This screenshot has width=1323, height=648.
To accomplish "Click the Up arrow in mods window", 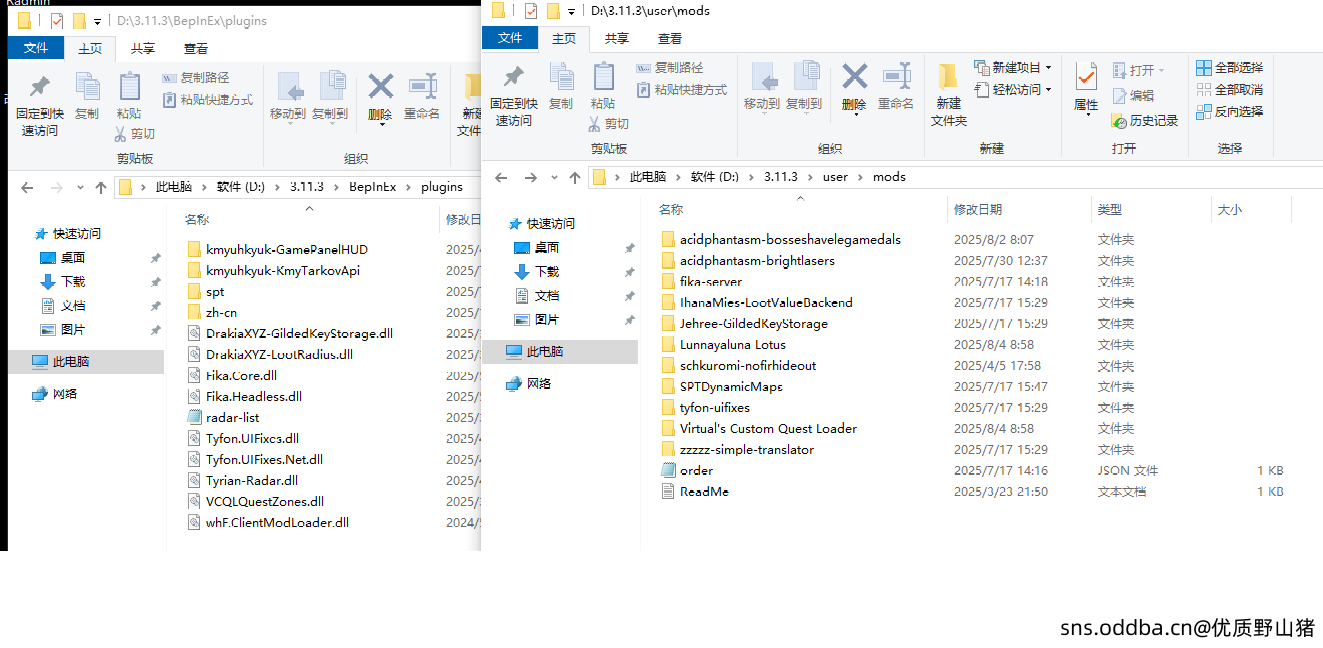I will tap(575, 177).
